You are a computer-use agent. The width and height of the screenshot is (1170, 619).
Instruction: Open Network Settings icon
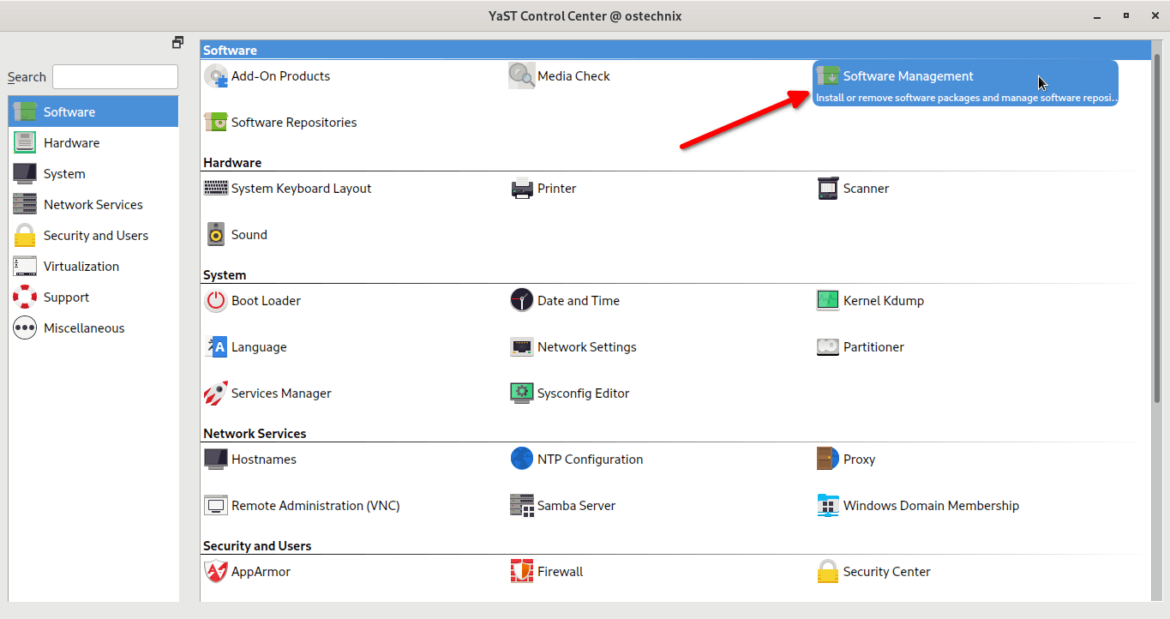(x=522, y=347)
